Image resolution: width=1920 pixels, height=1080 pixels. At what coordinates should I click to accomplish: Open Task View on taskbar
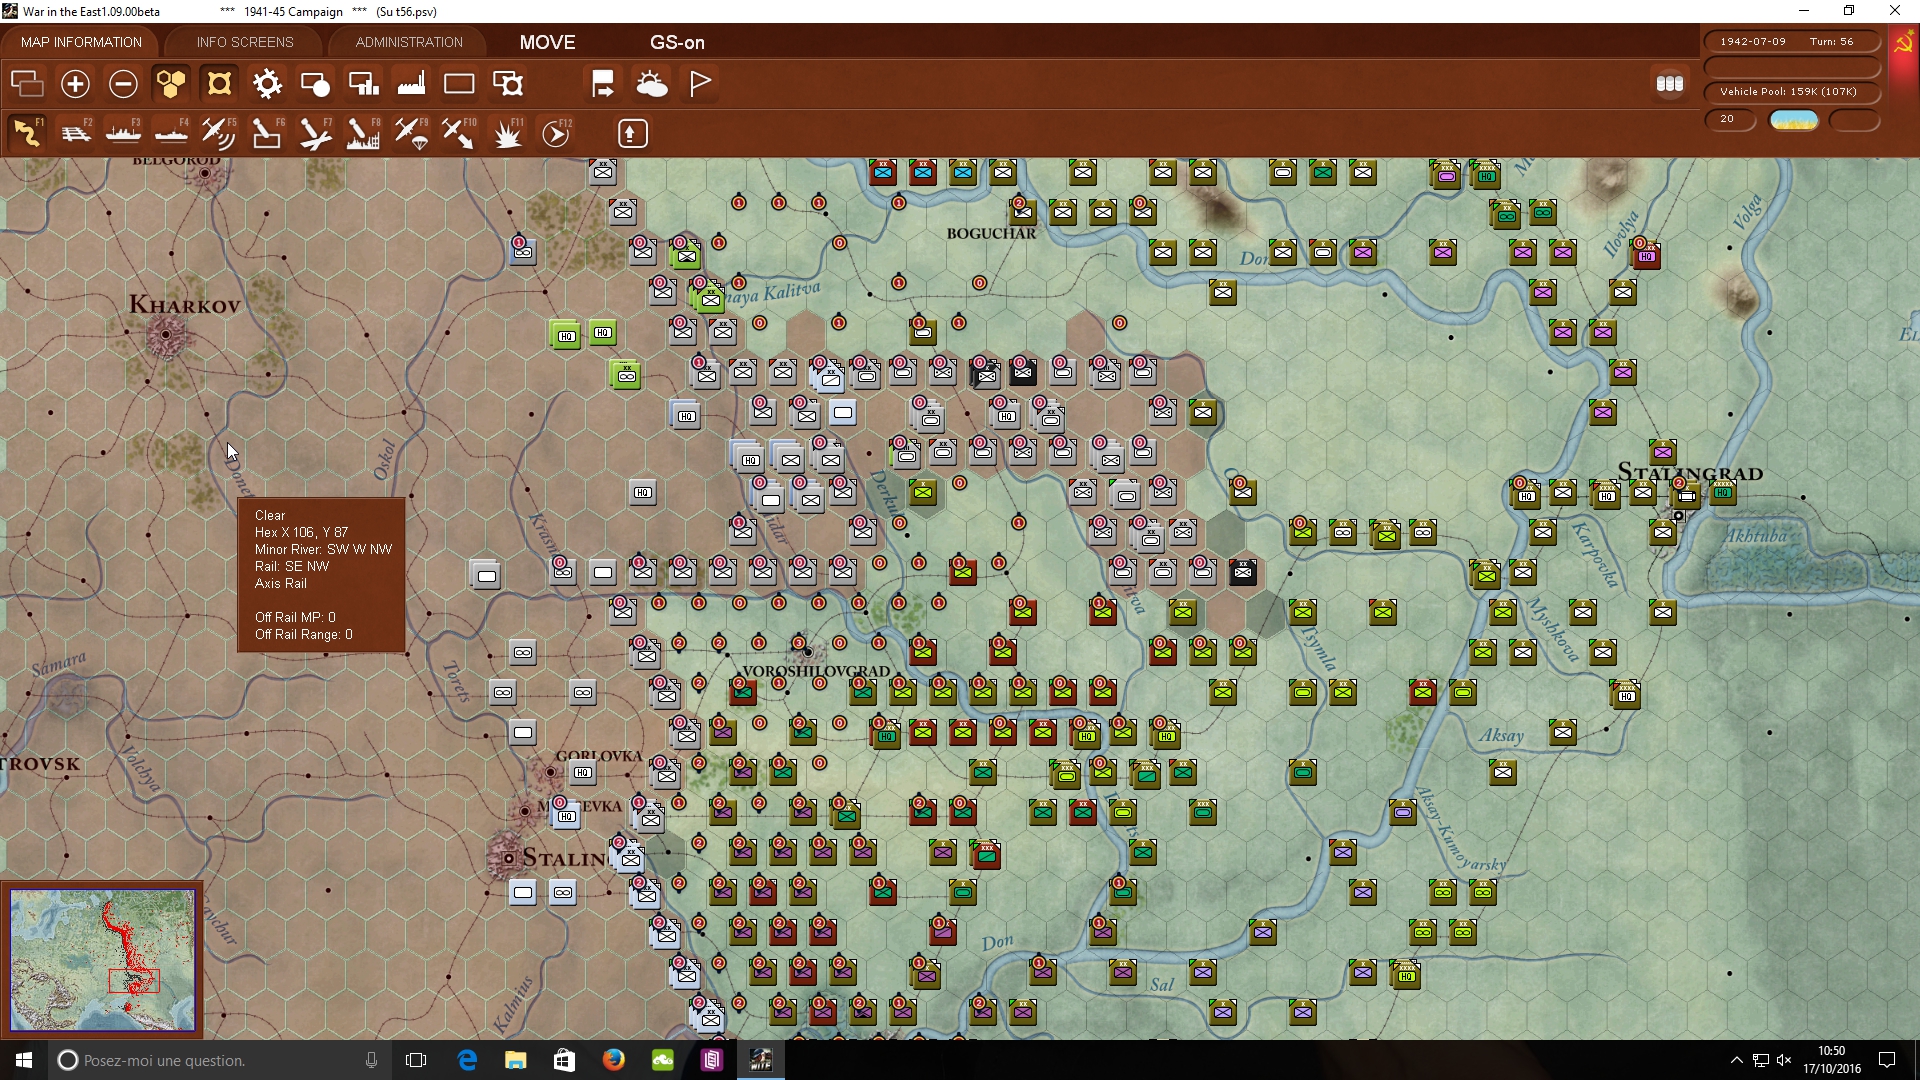pos(416,1060)
